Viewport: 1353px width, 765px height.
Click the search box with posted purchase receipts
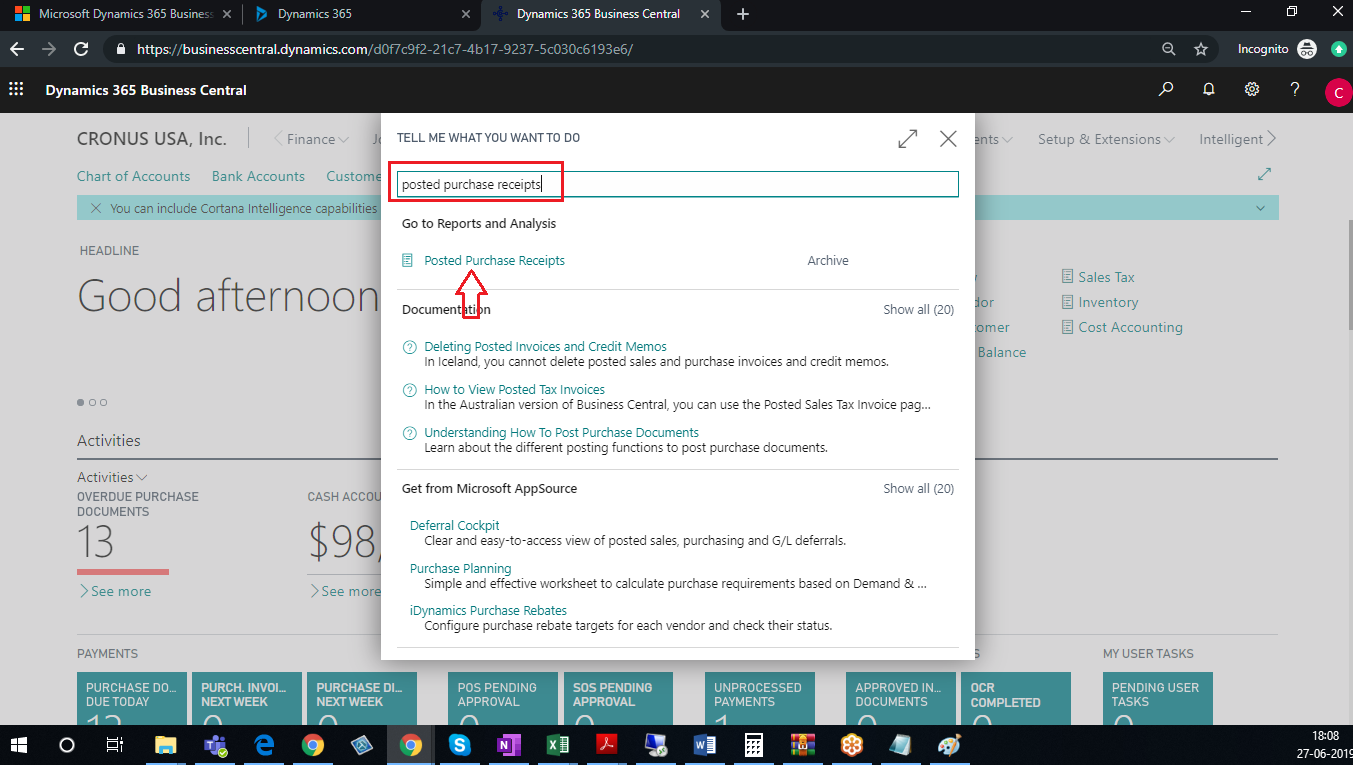tap(677, 184)
